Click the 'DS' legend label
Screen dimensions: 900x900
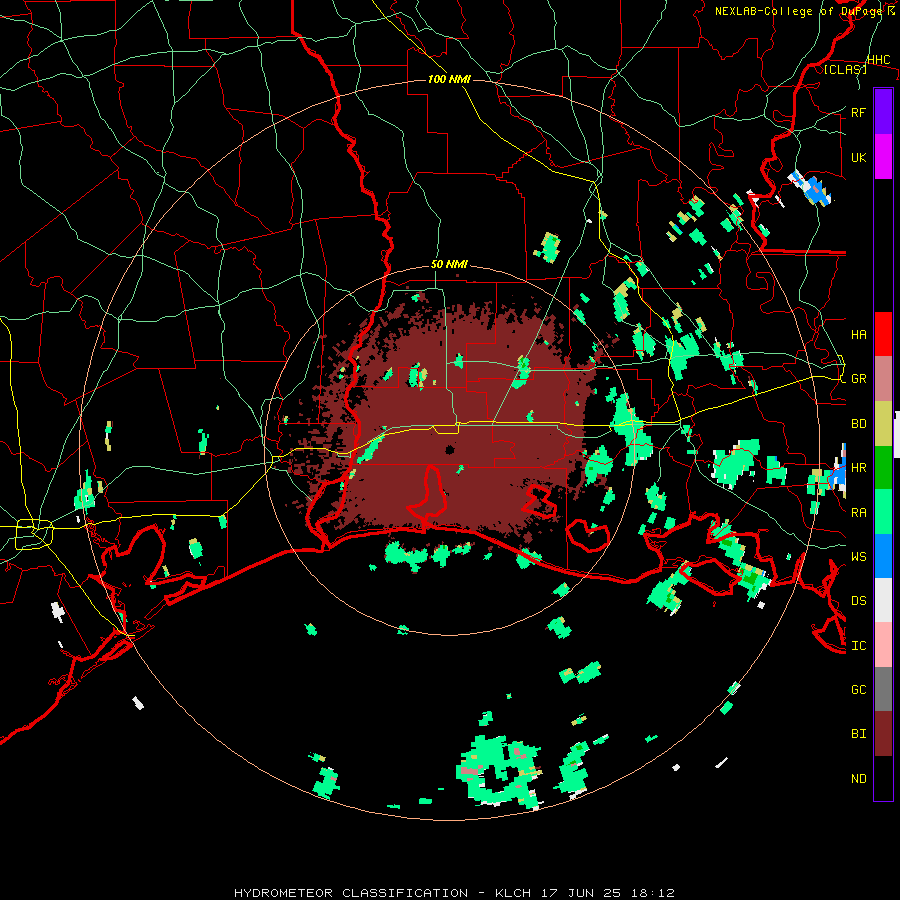coord(858,601)
